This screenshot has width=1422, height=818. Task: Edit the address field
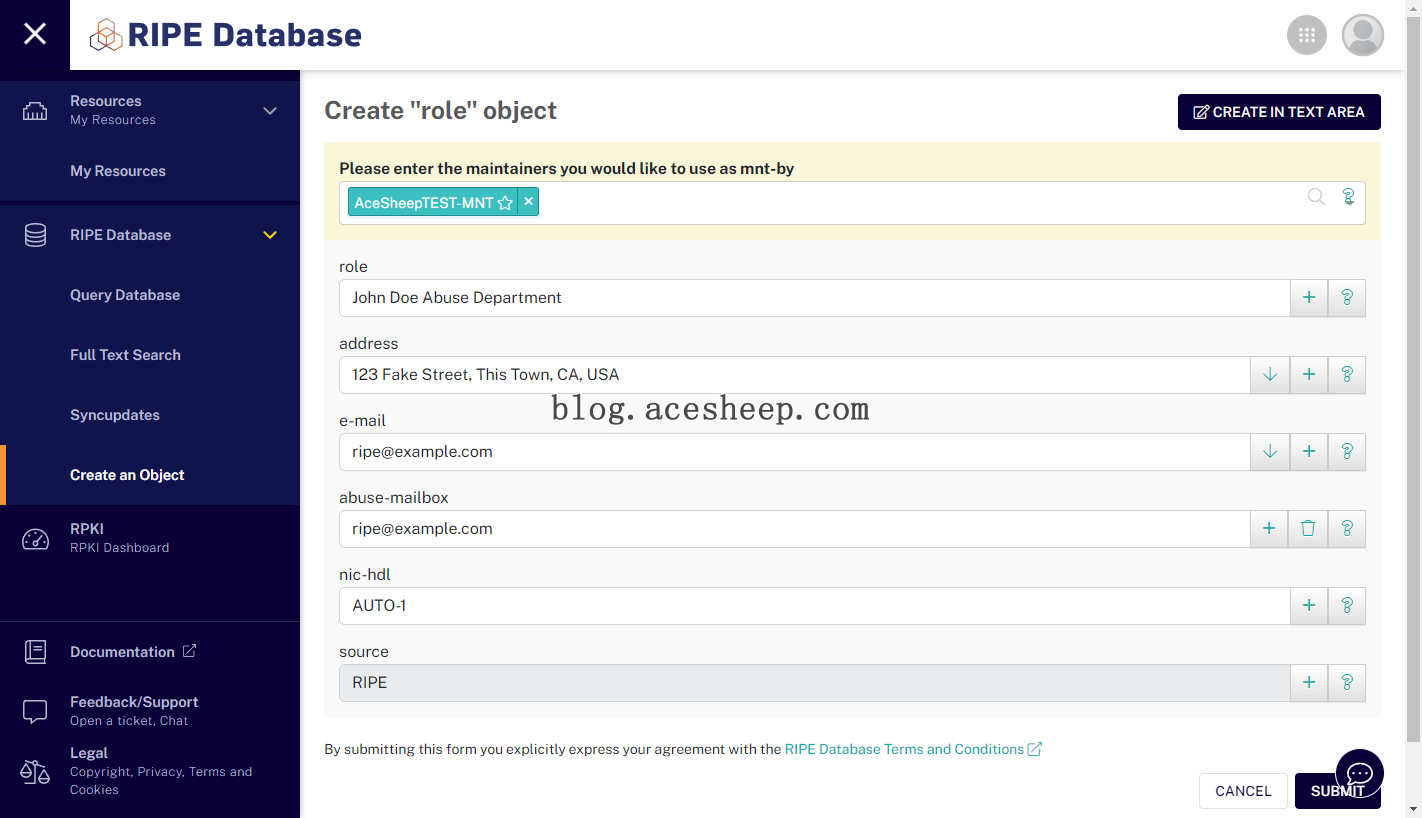[795, 375]
